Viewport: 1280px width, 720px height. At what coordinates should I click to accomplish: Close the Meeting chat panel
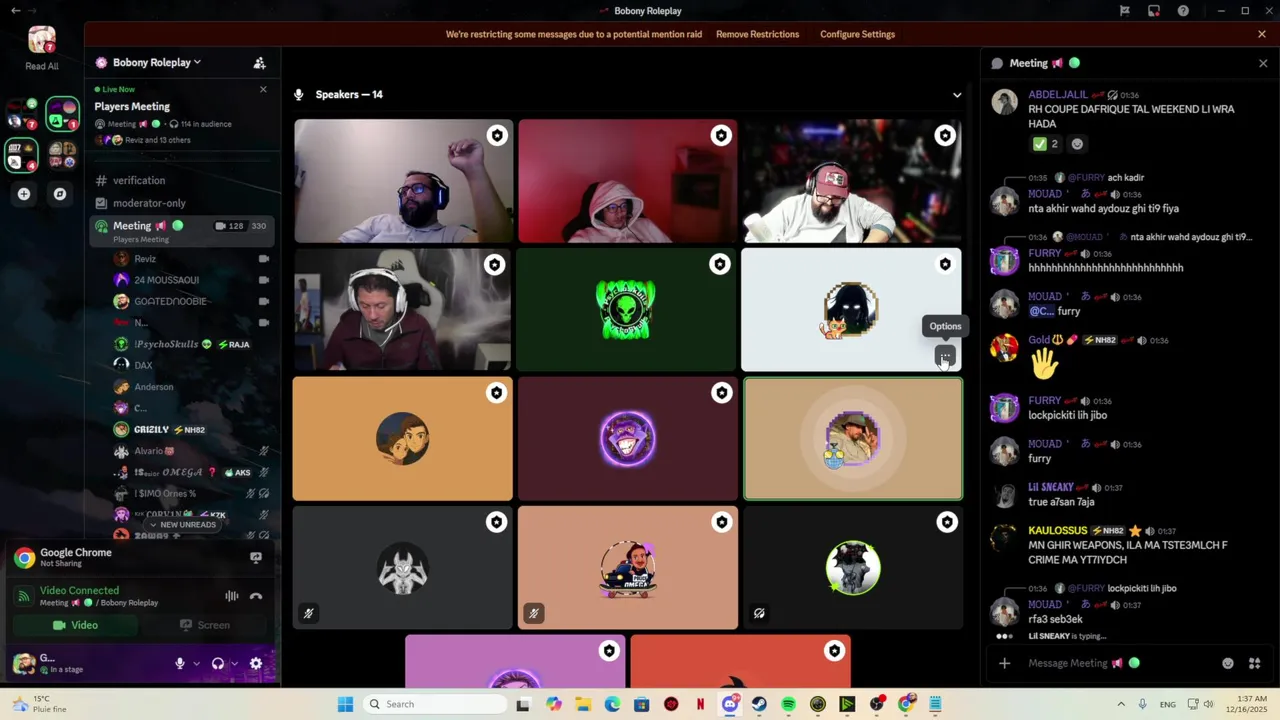point(1262,63)
